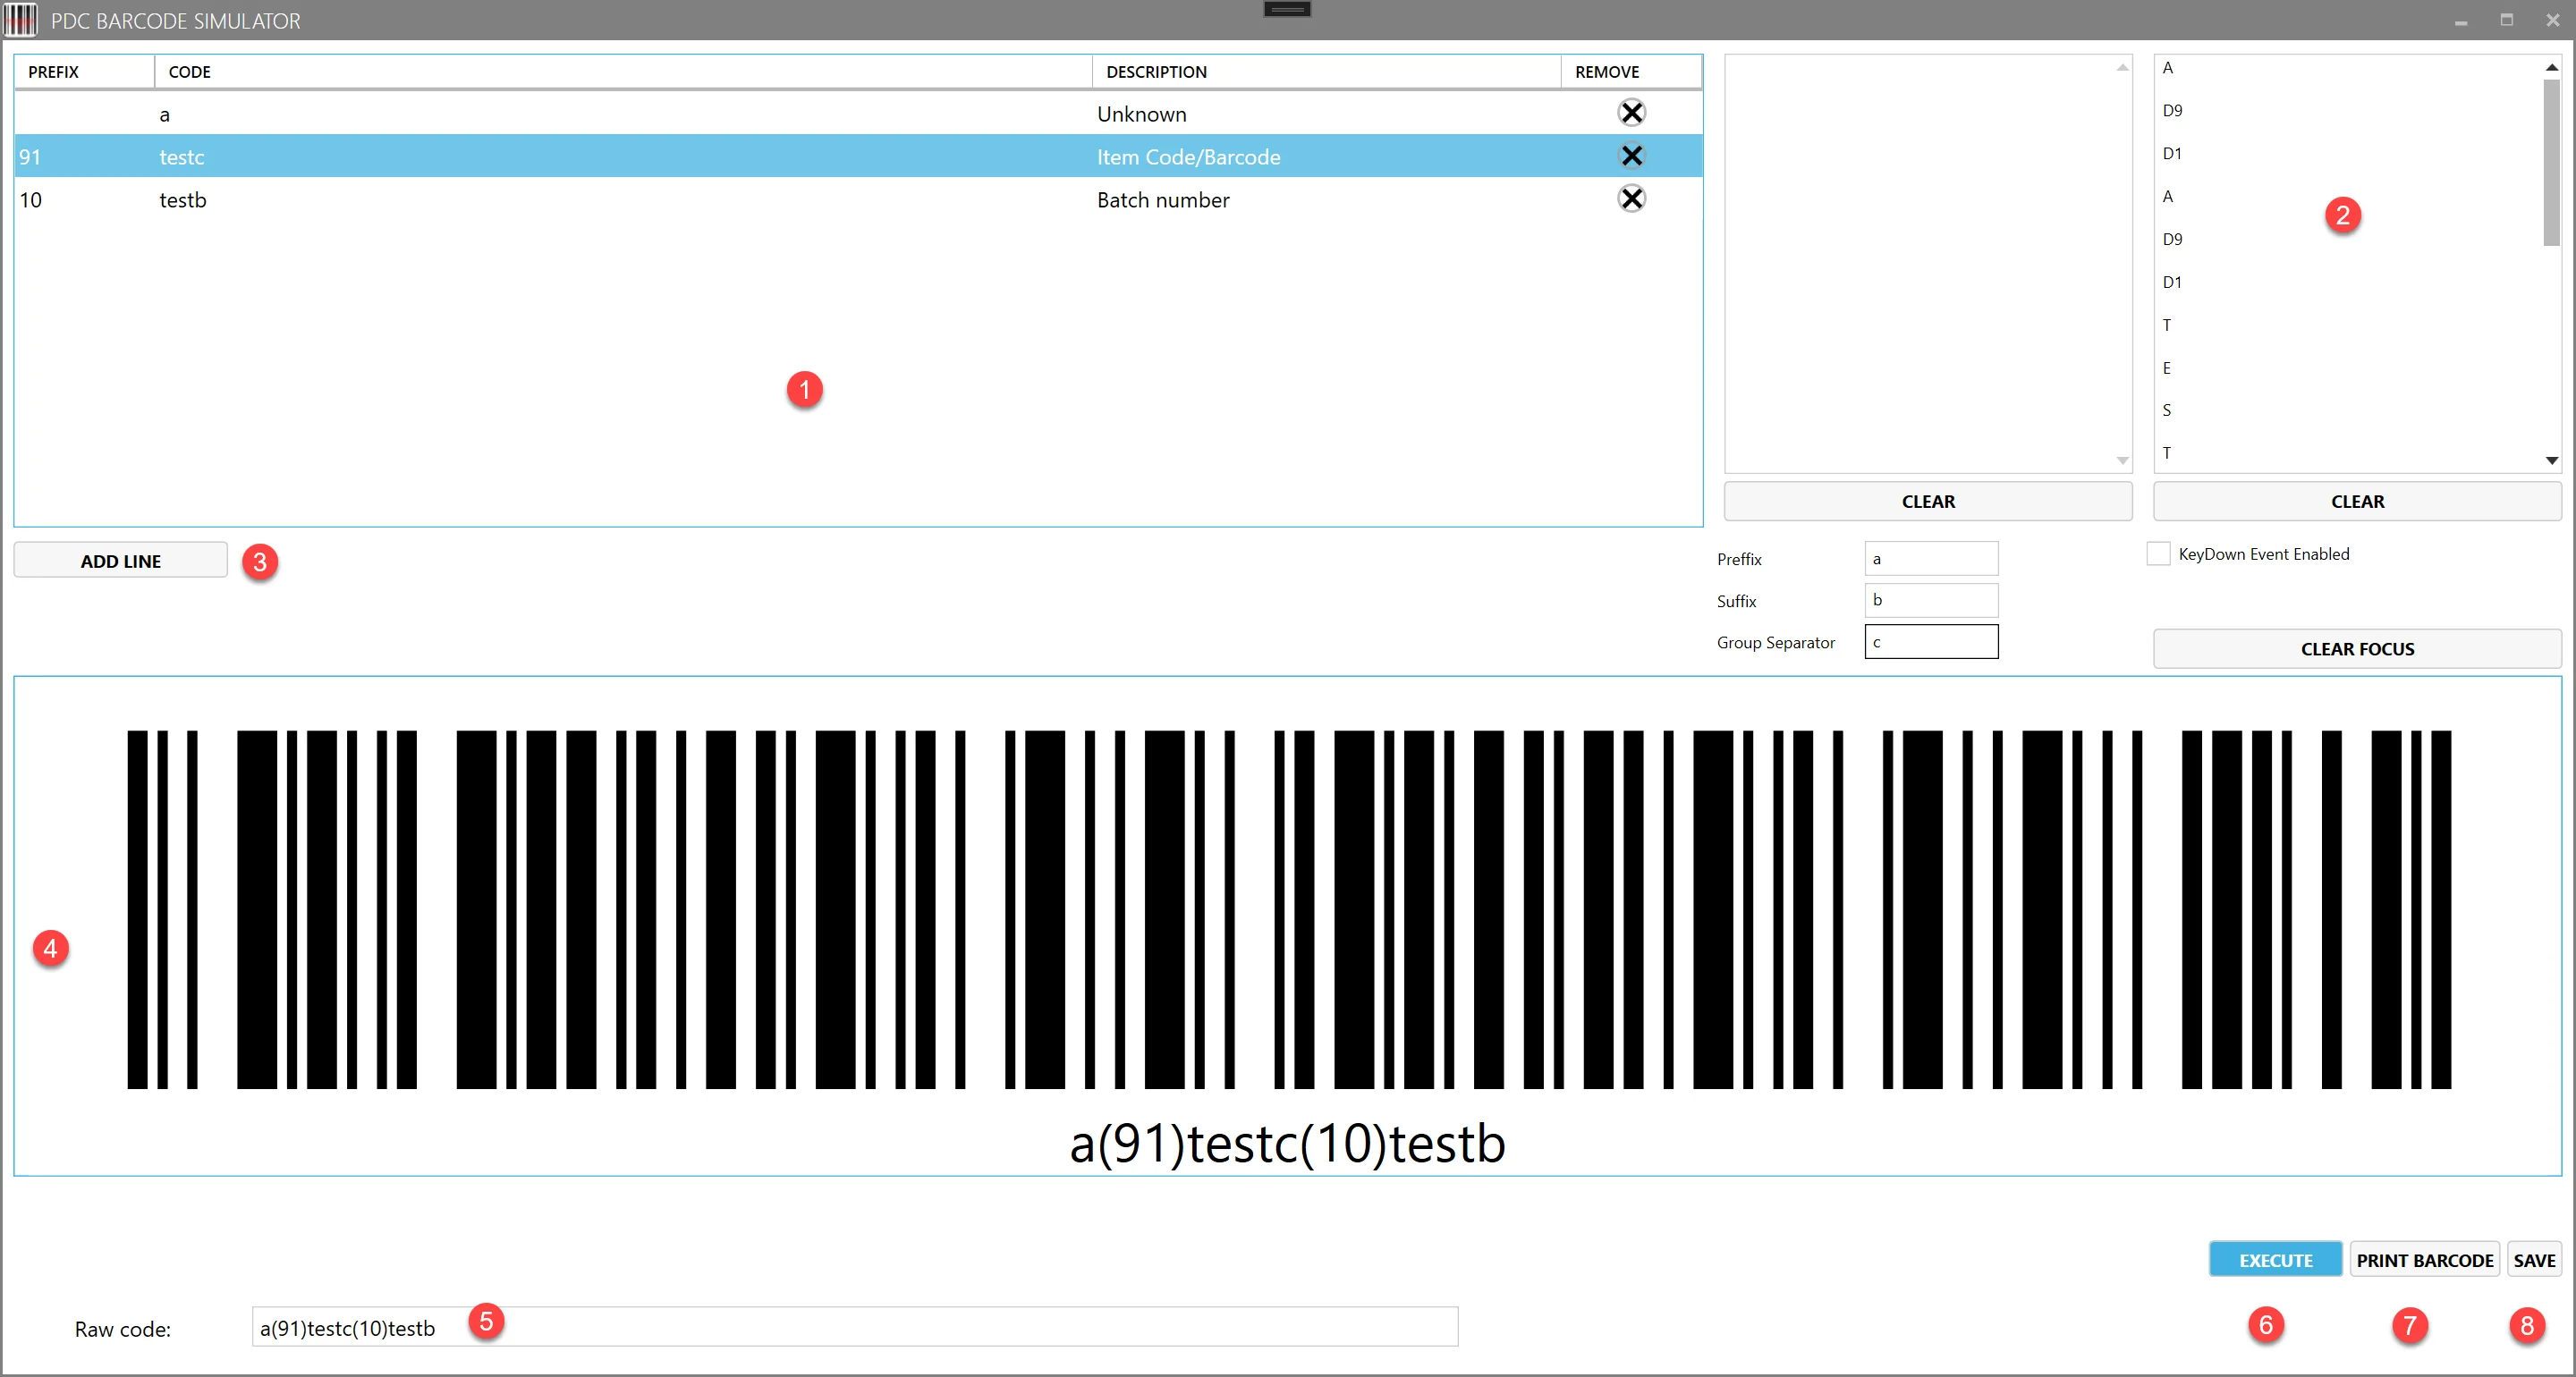Viewport: 2576px width, 1377px height.
Task: Click the Remove icon for Item Code/Barcode row
Action: (x=1627, y=155)
